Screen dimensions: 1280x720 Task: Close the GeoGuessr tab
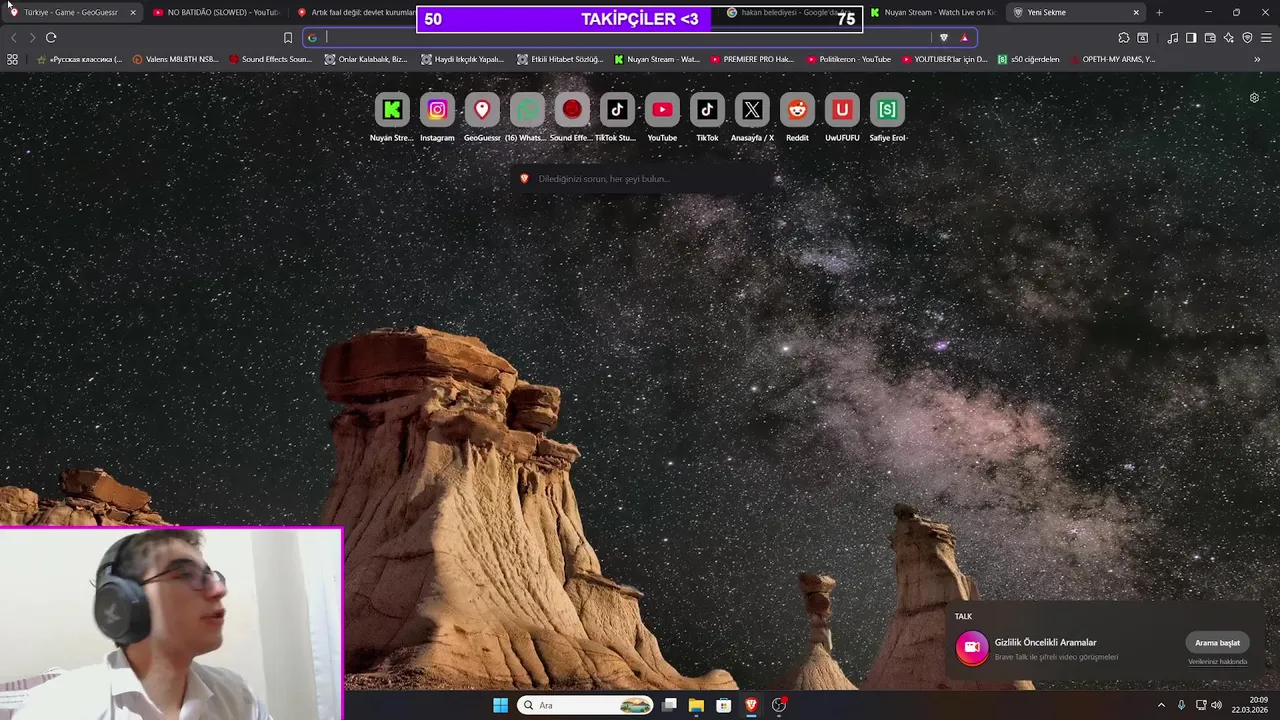pyautogui.click(x=132, y=12)
